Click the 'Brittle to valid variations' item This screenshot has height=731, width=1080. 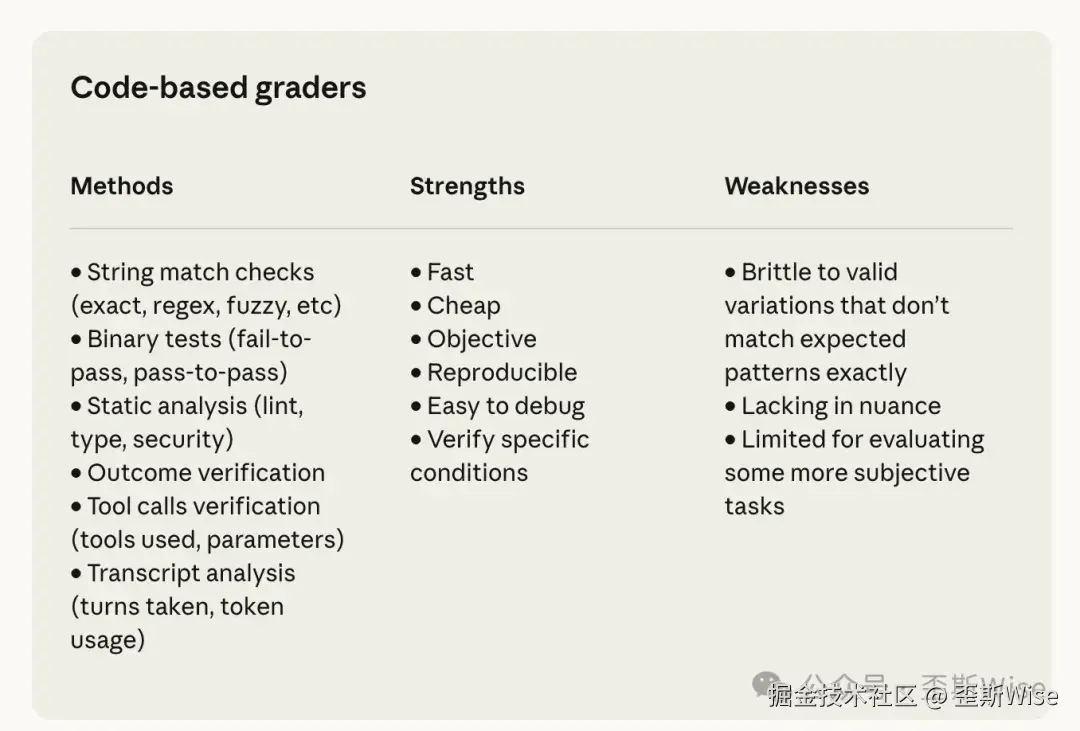(x=837, y=322)
